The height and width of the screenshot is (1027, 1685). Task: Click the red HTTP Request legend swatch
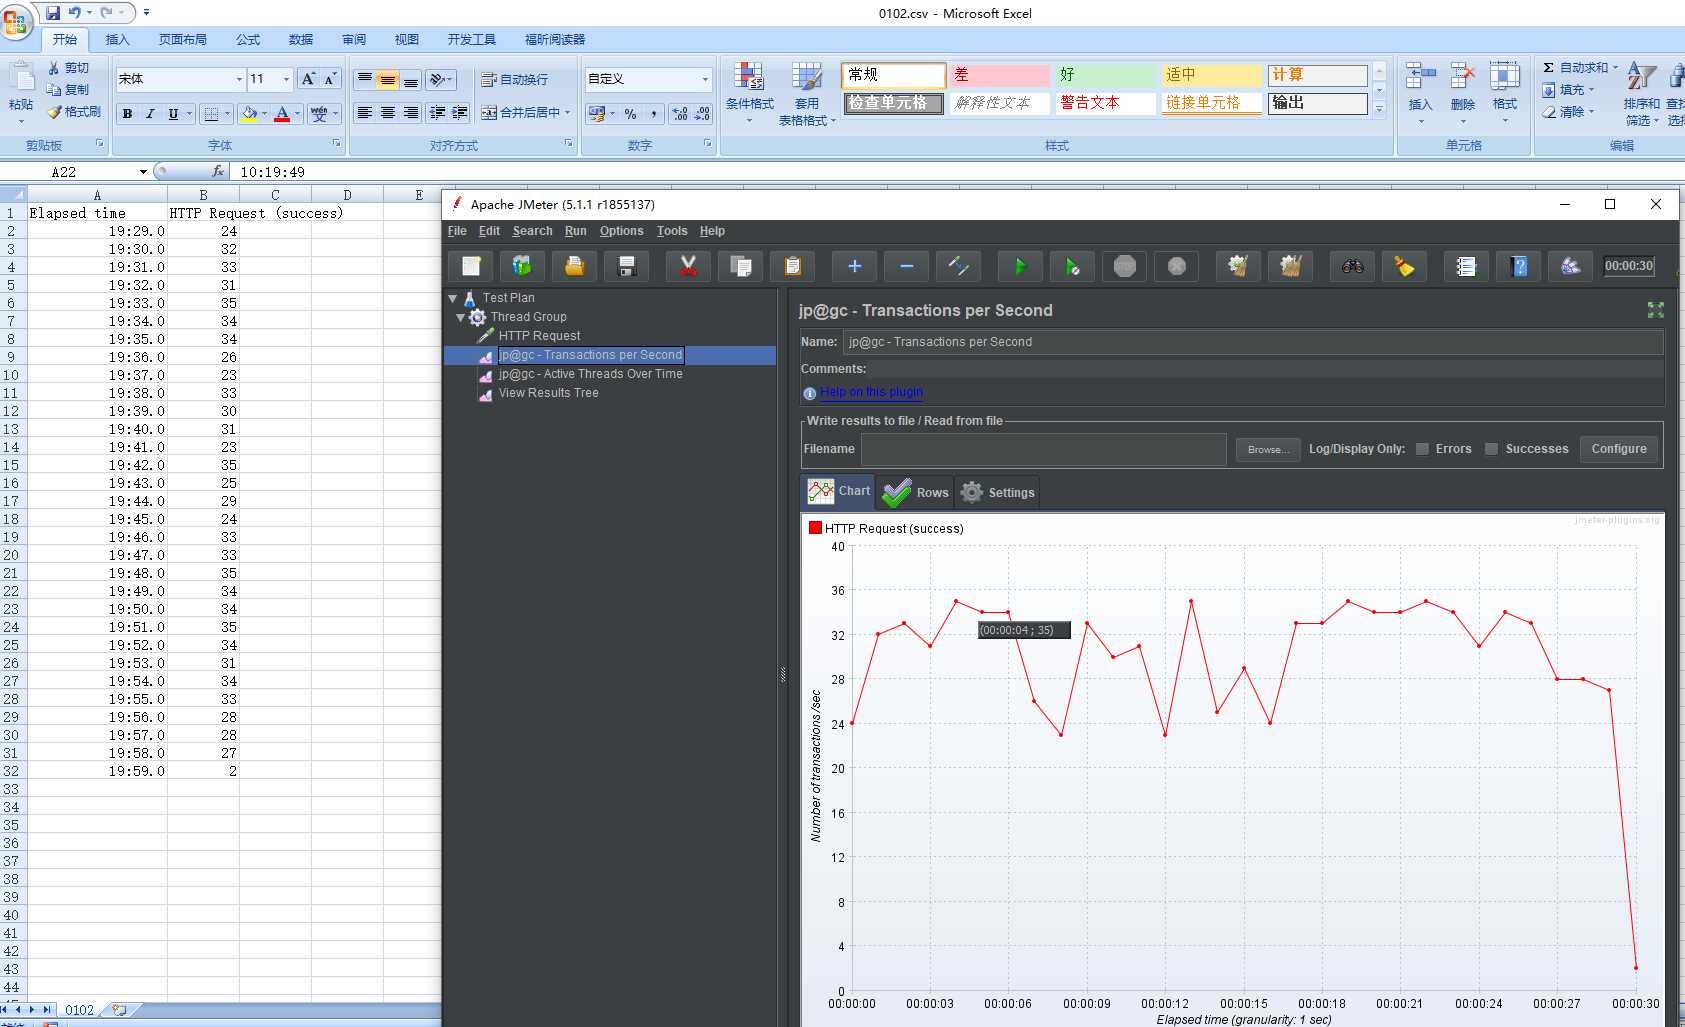pyautogui.click(x=815, y=528)
